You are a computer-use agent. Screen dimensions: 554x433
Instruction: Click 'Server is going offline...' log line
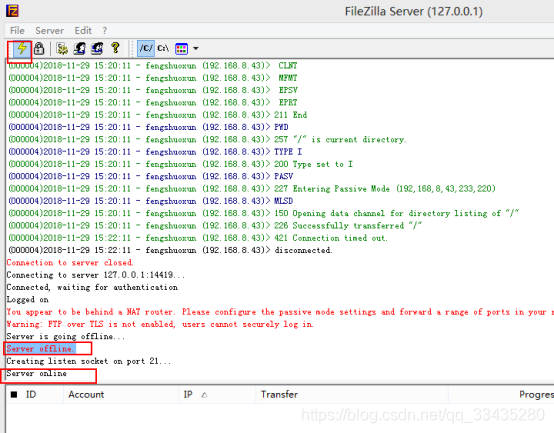(66, 337)
